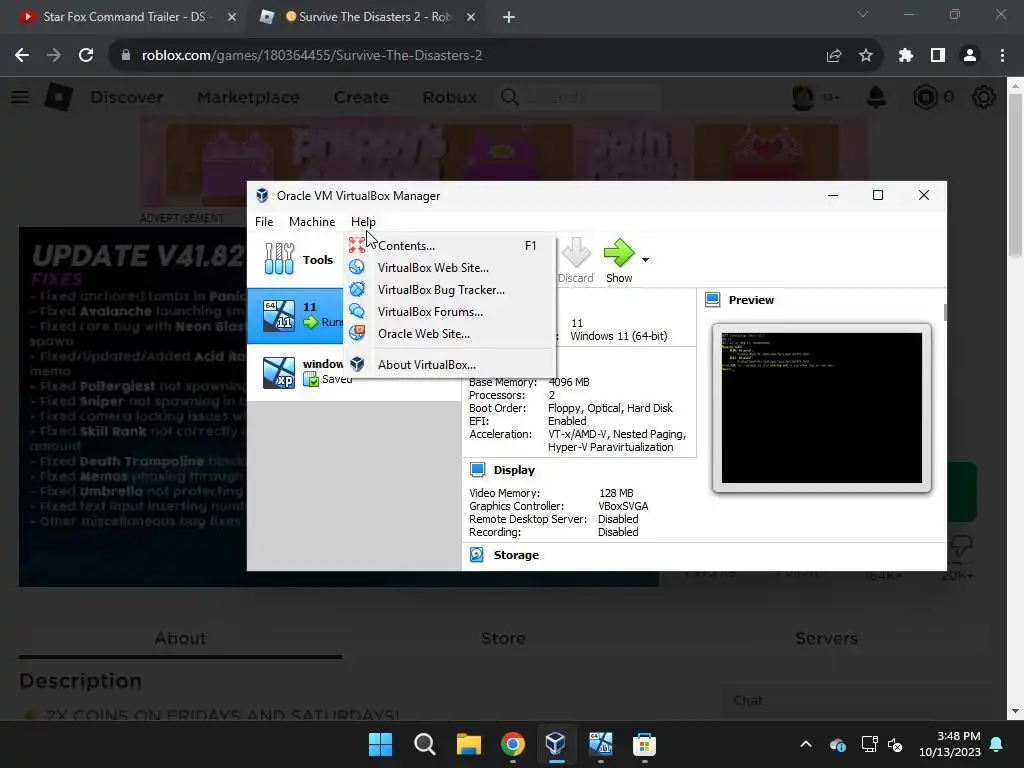
Task: Open the Chrome profile icon
Action: [970, 56]
